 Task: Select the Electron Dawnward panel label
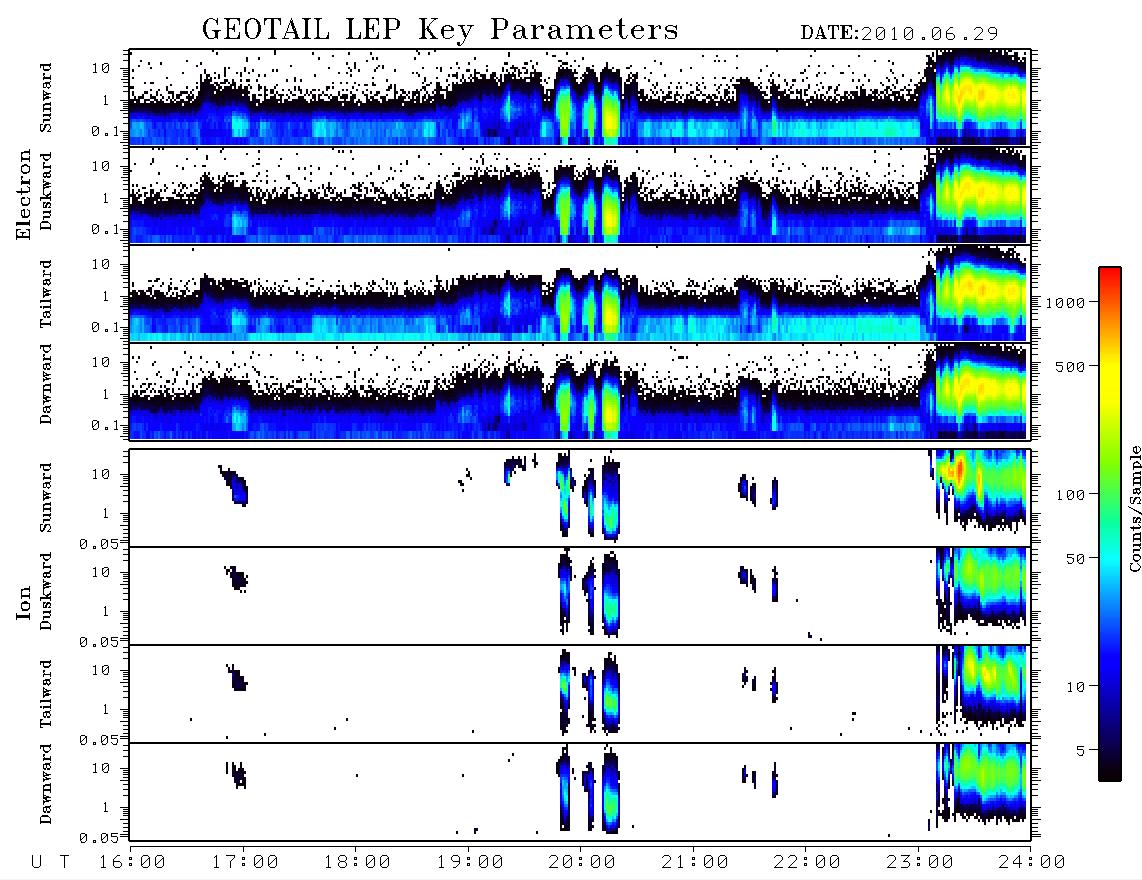(46, 384)
